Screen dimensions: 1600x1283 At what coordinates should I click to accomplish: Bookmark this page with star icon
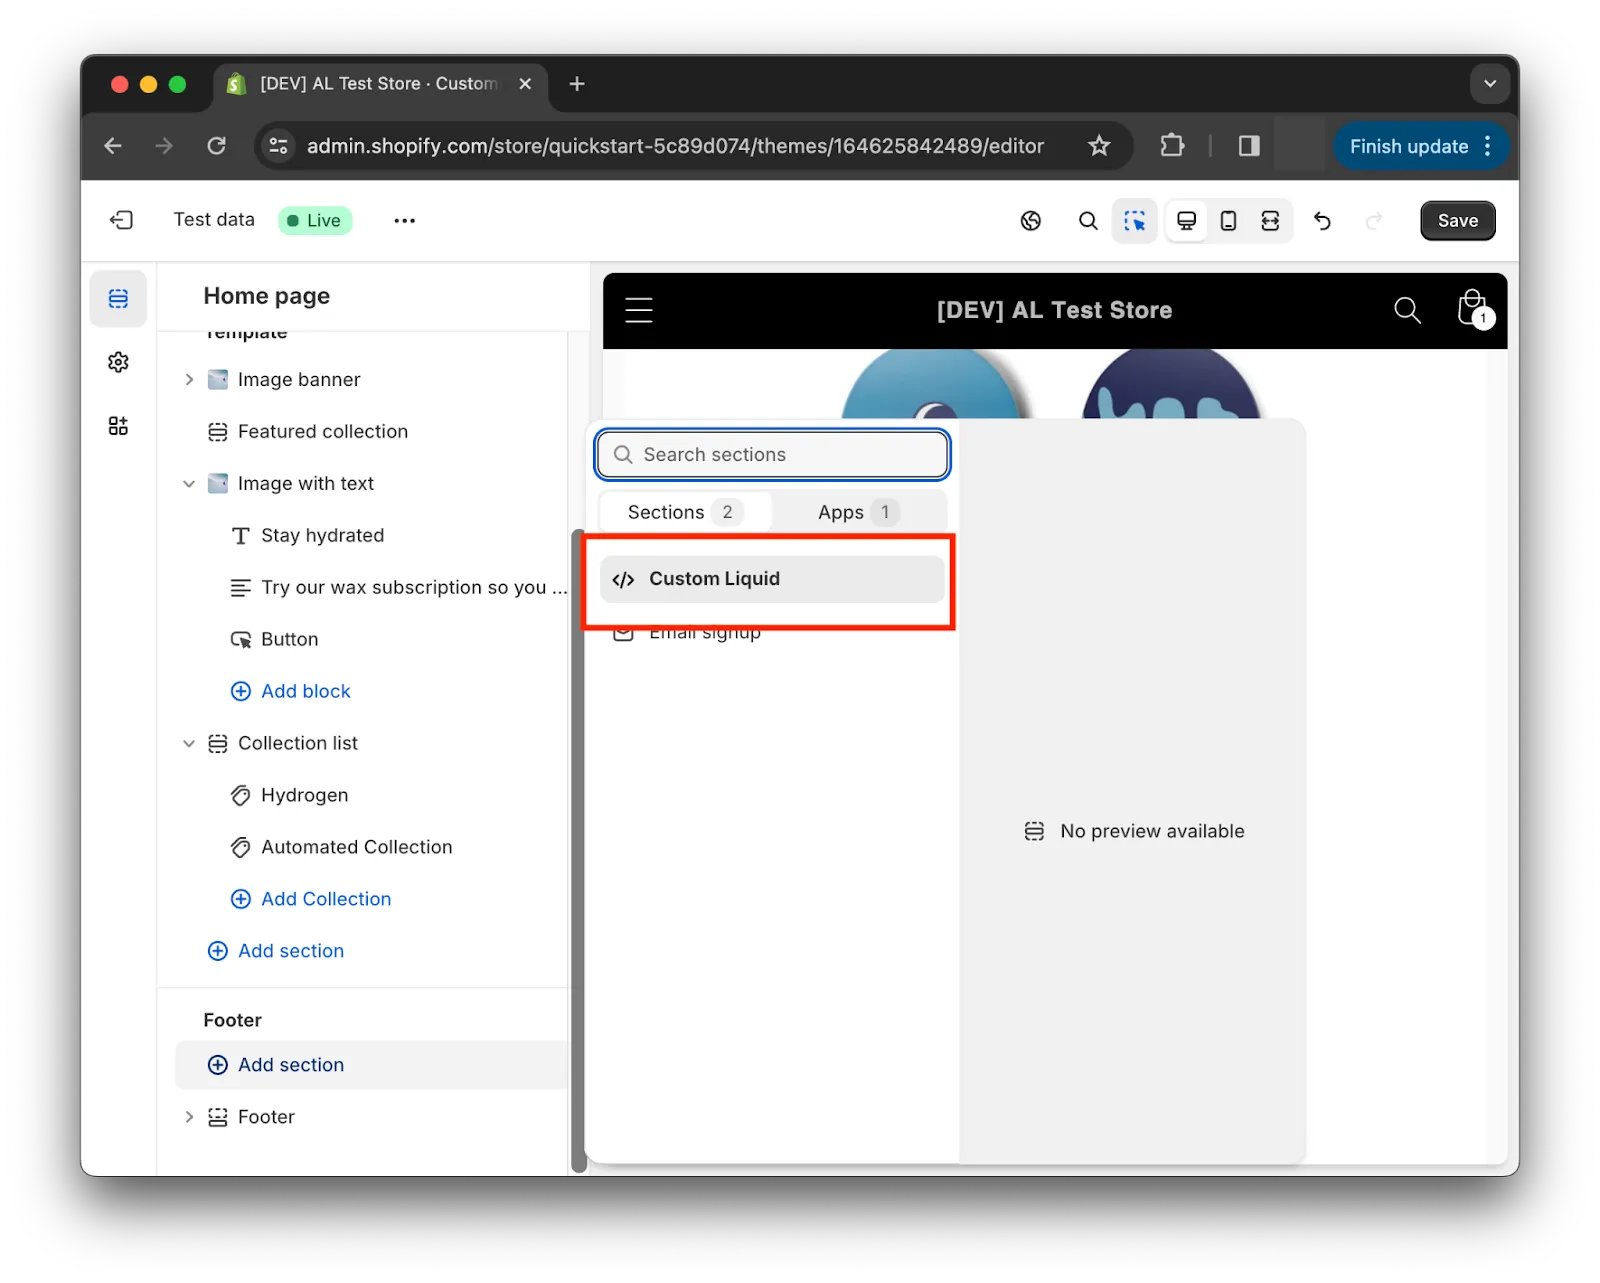[x=1099, y=146]
